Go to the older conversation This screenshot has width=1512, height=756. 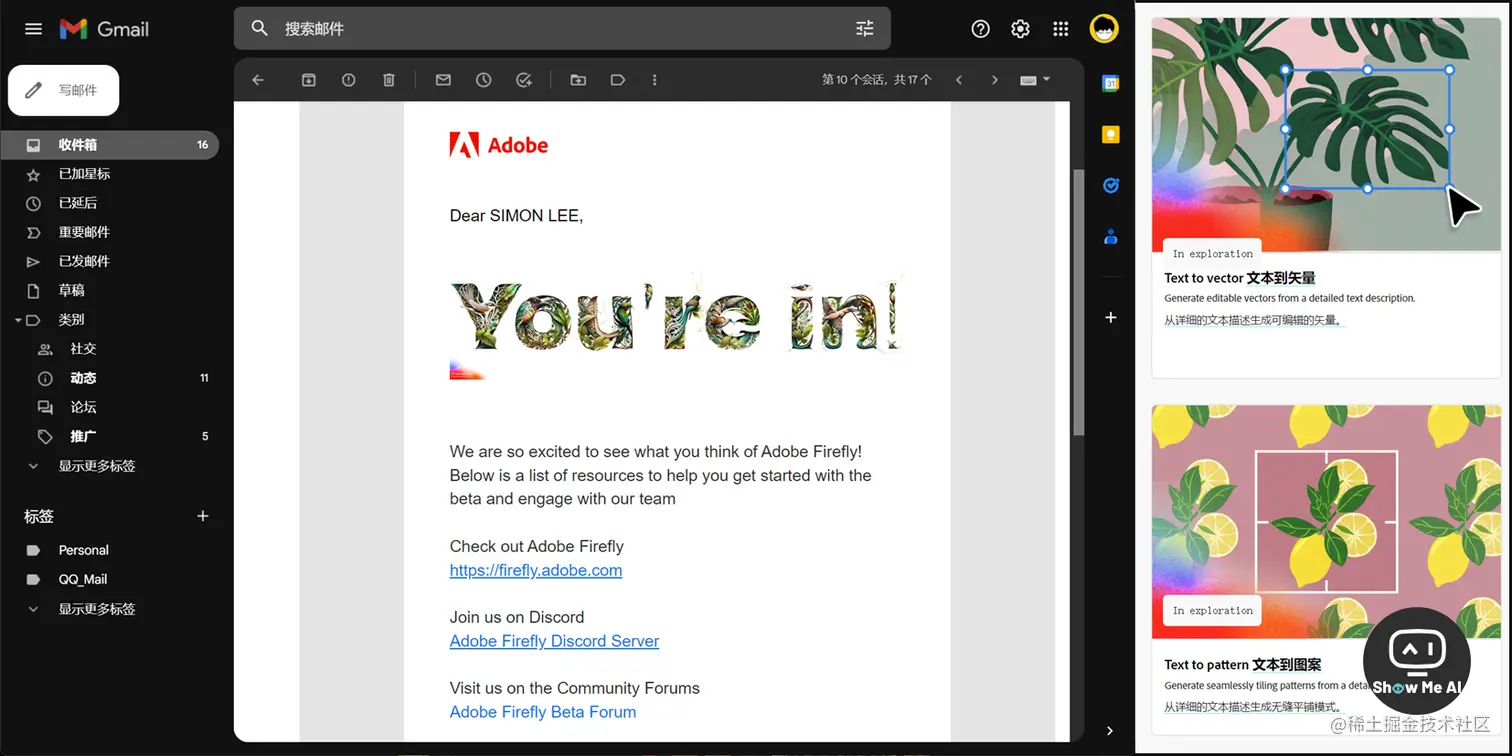[x=995, y=80]
